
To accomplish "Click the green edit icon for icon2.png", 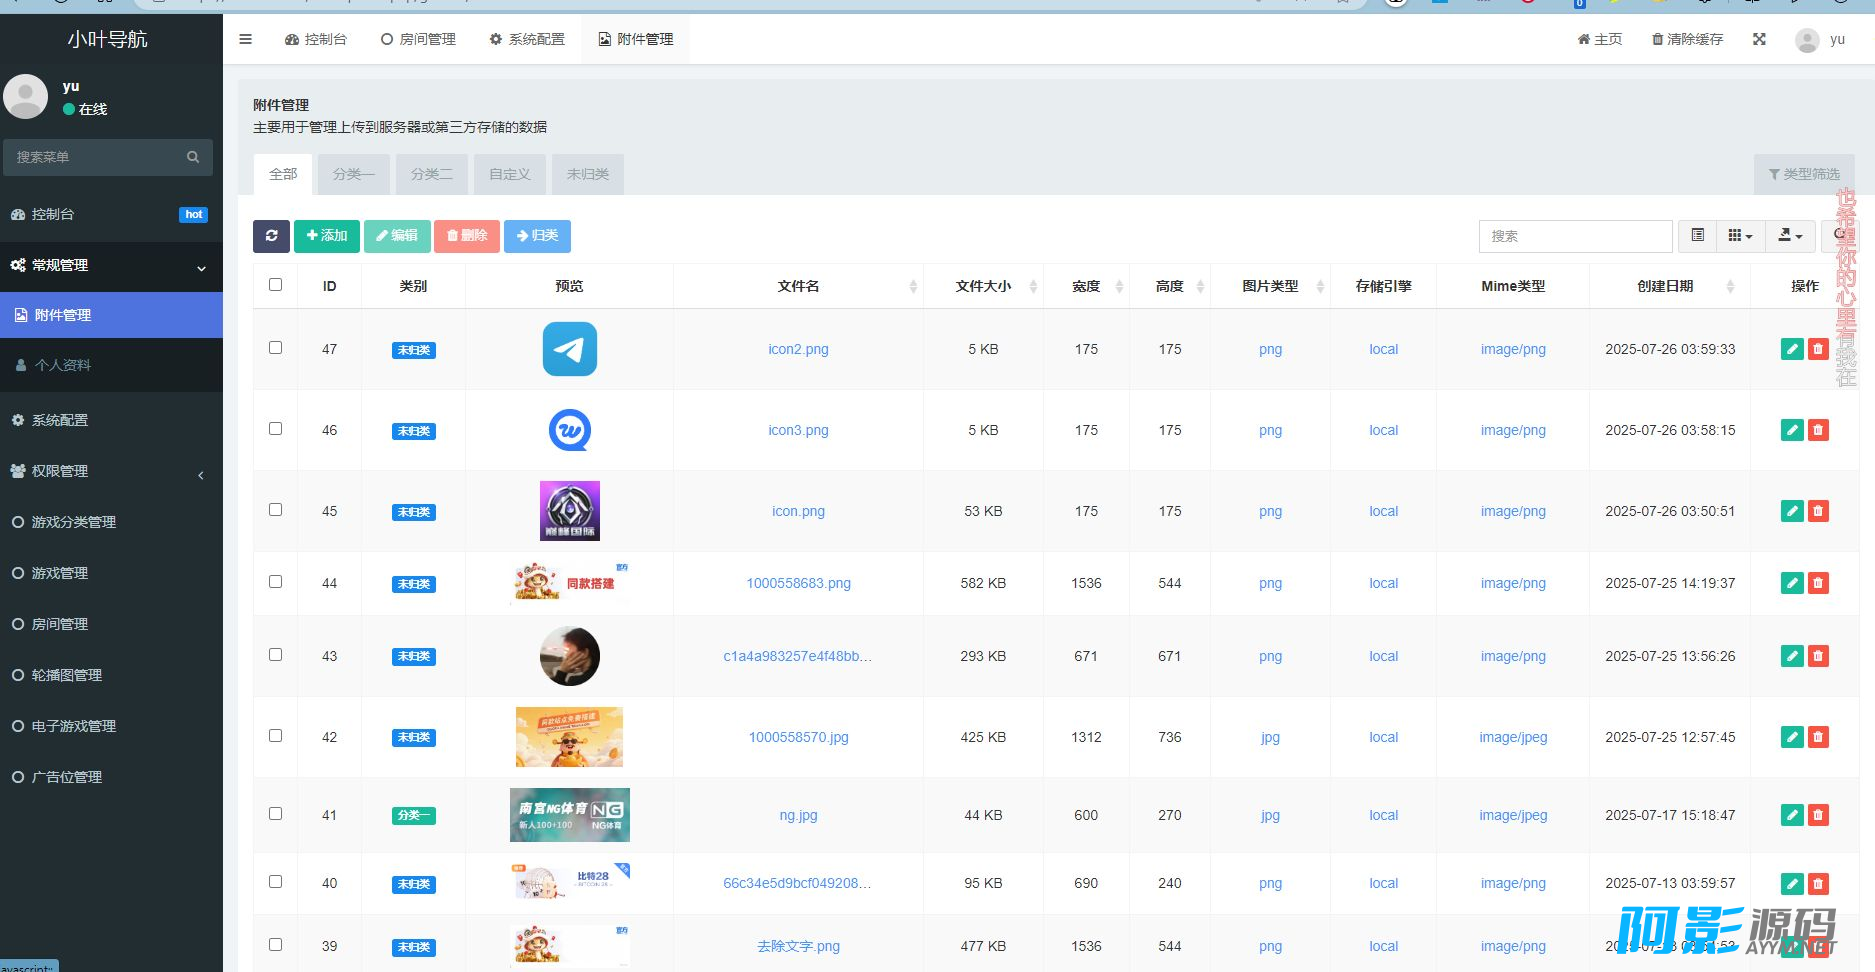I will point(1792,349).
